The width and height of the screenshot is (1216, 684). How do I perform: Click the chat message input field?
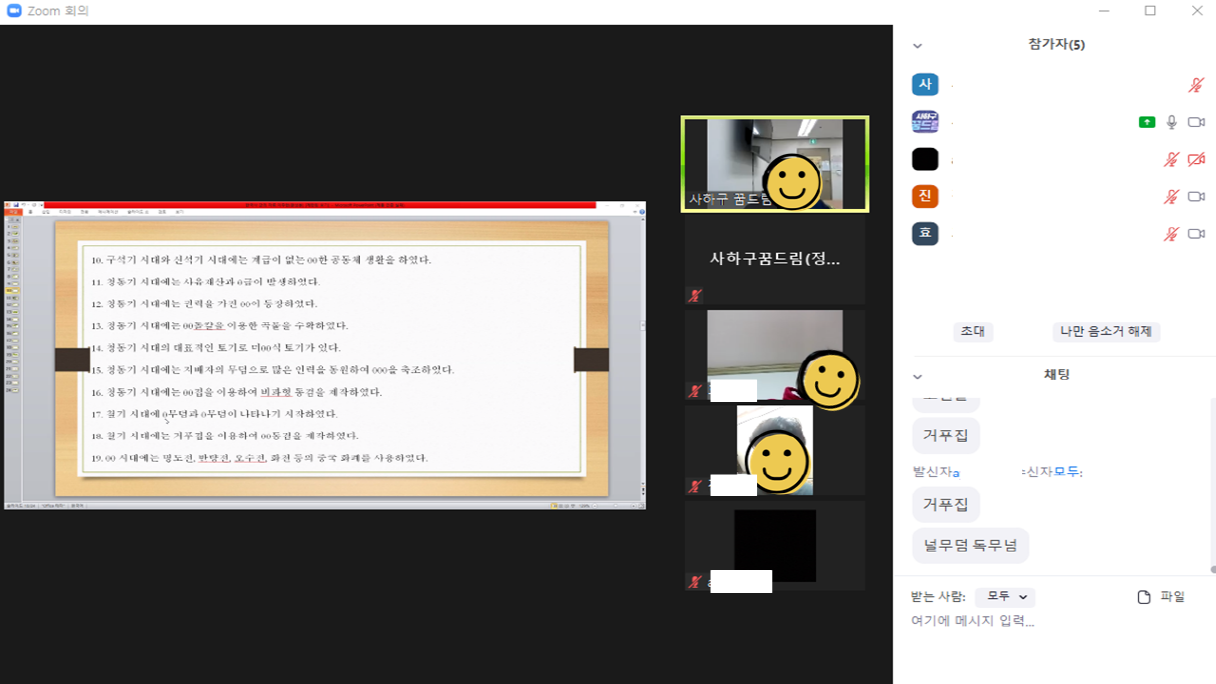[x=1050, y=621]
